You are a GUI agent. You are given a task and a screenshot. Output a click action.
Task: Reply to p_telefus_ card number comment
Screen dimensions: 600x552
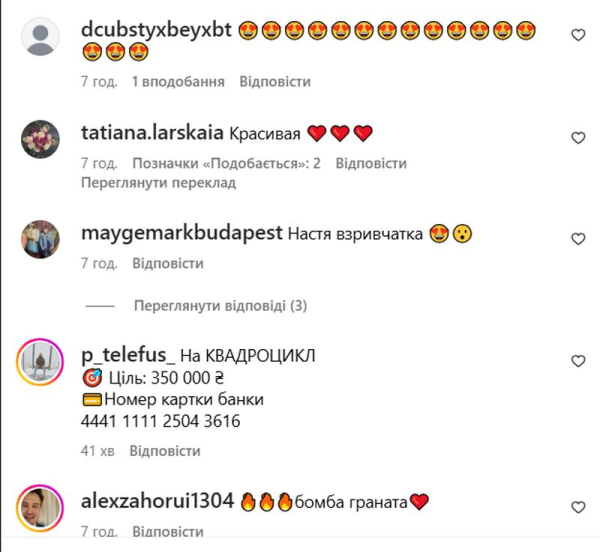tap(165, 451)
